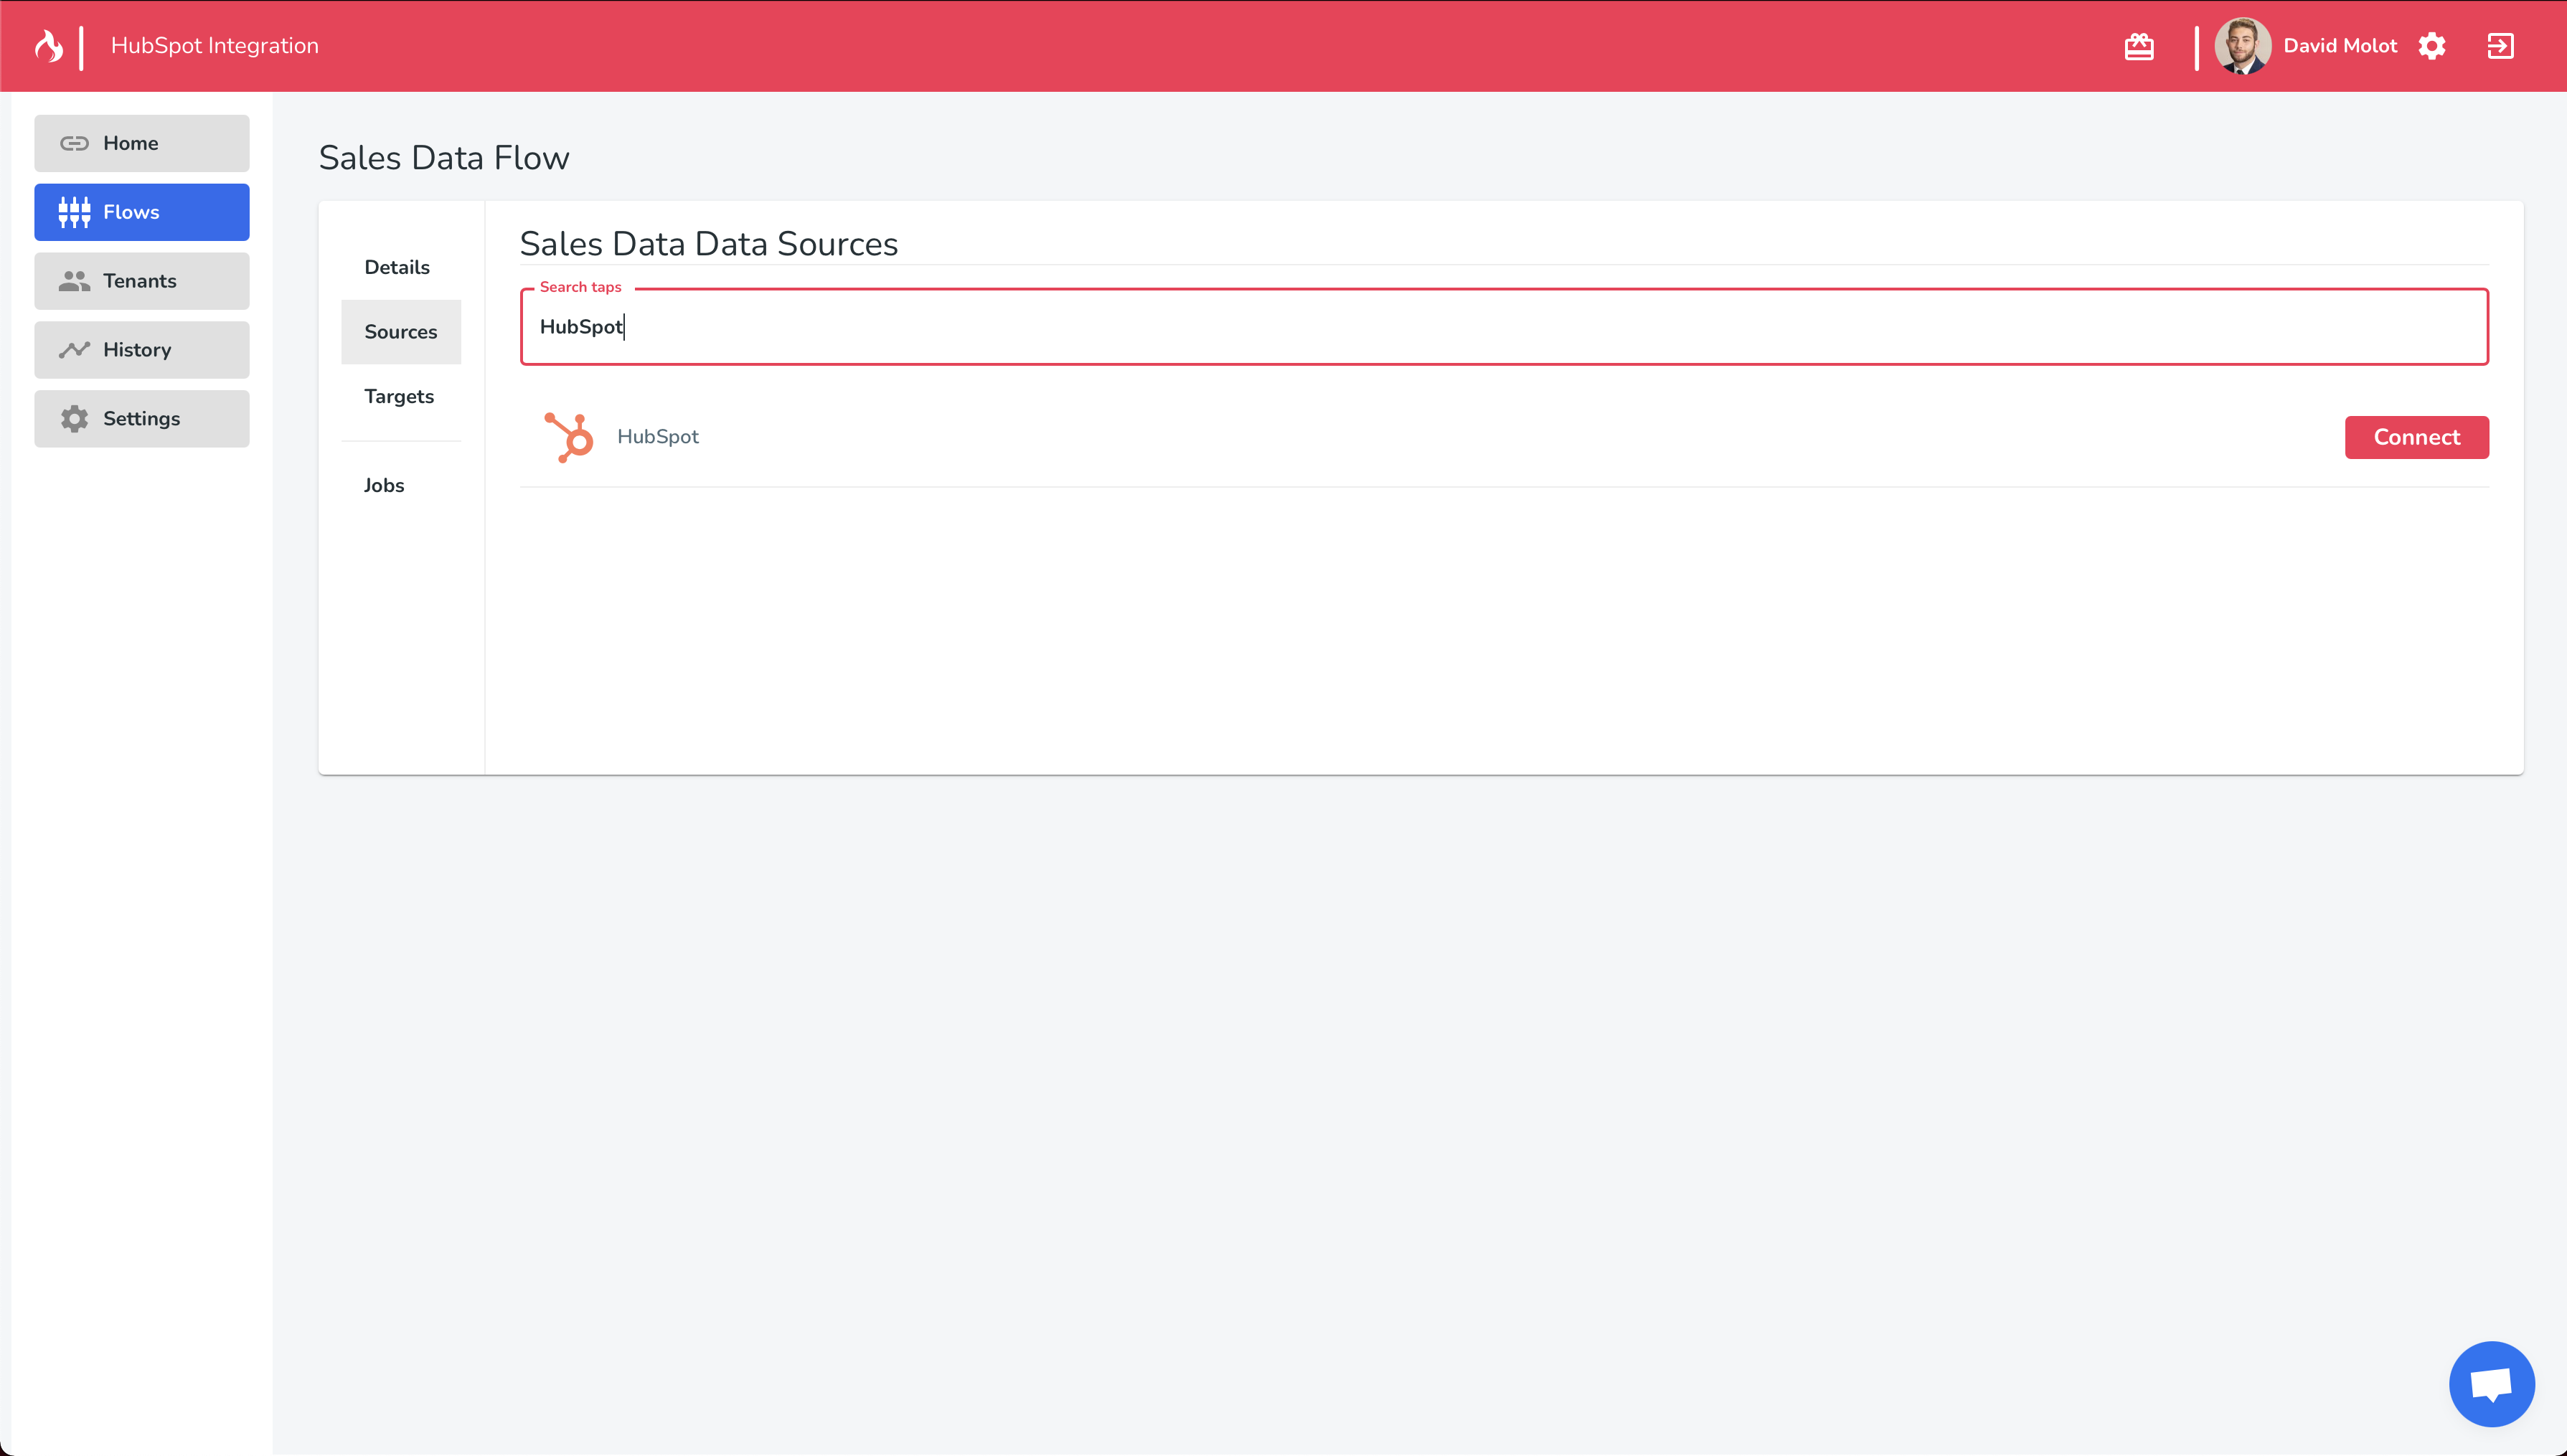Click the HubSpot source name
The image size is (2567, 1456).
click(658, 437)
